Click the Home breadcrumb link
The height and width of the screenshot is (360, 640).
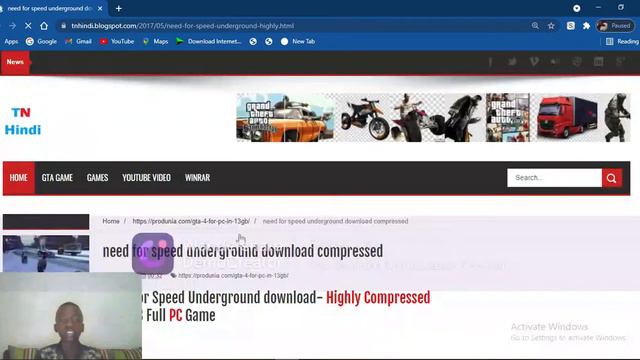(x=111, y=221)
